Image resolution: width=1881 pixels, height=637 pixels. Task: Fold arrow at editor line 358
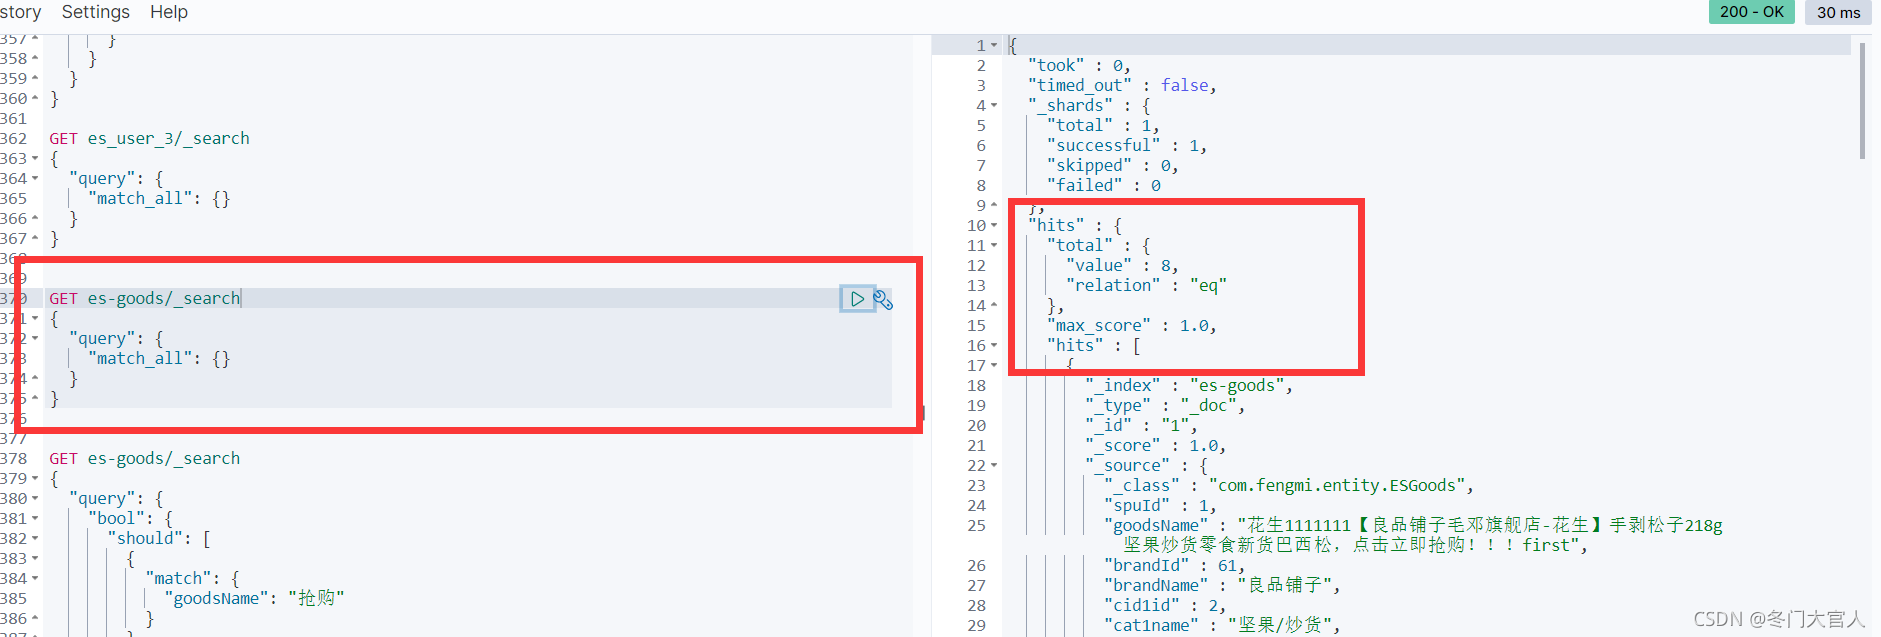tap(35, 58)
